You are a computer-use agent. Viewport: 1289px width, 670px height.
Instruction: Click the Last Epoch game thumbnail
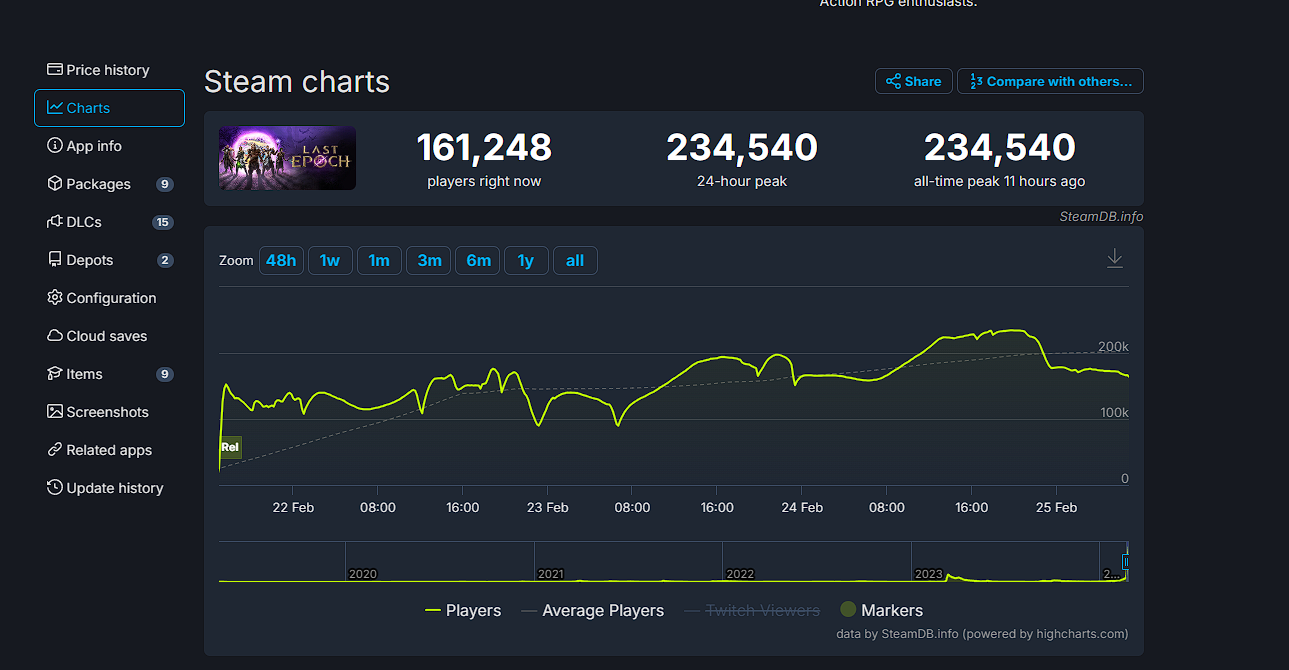click(x=287, y=157)
